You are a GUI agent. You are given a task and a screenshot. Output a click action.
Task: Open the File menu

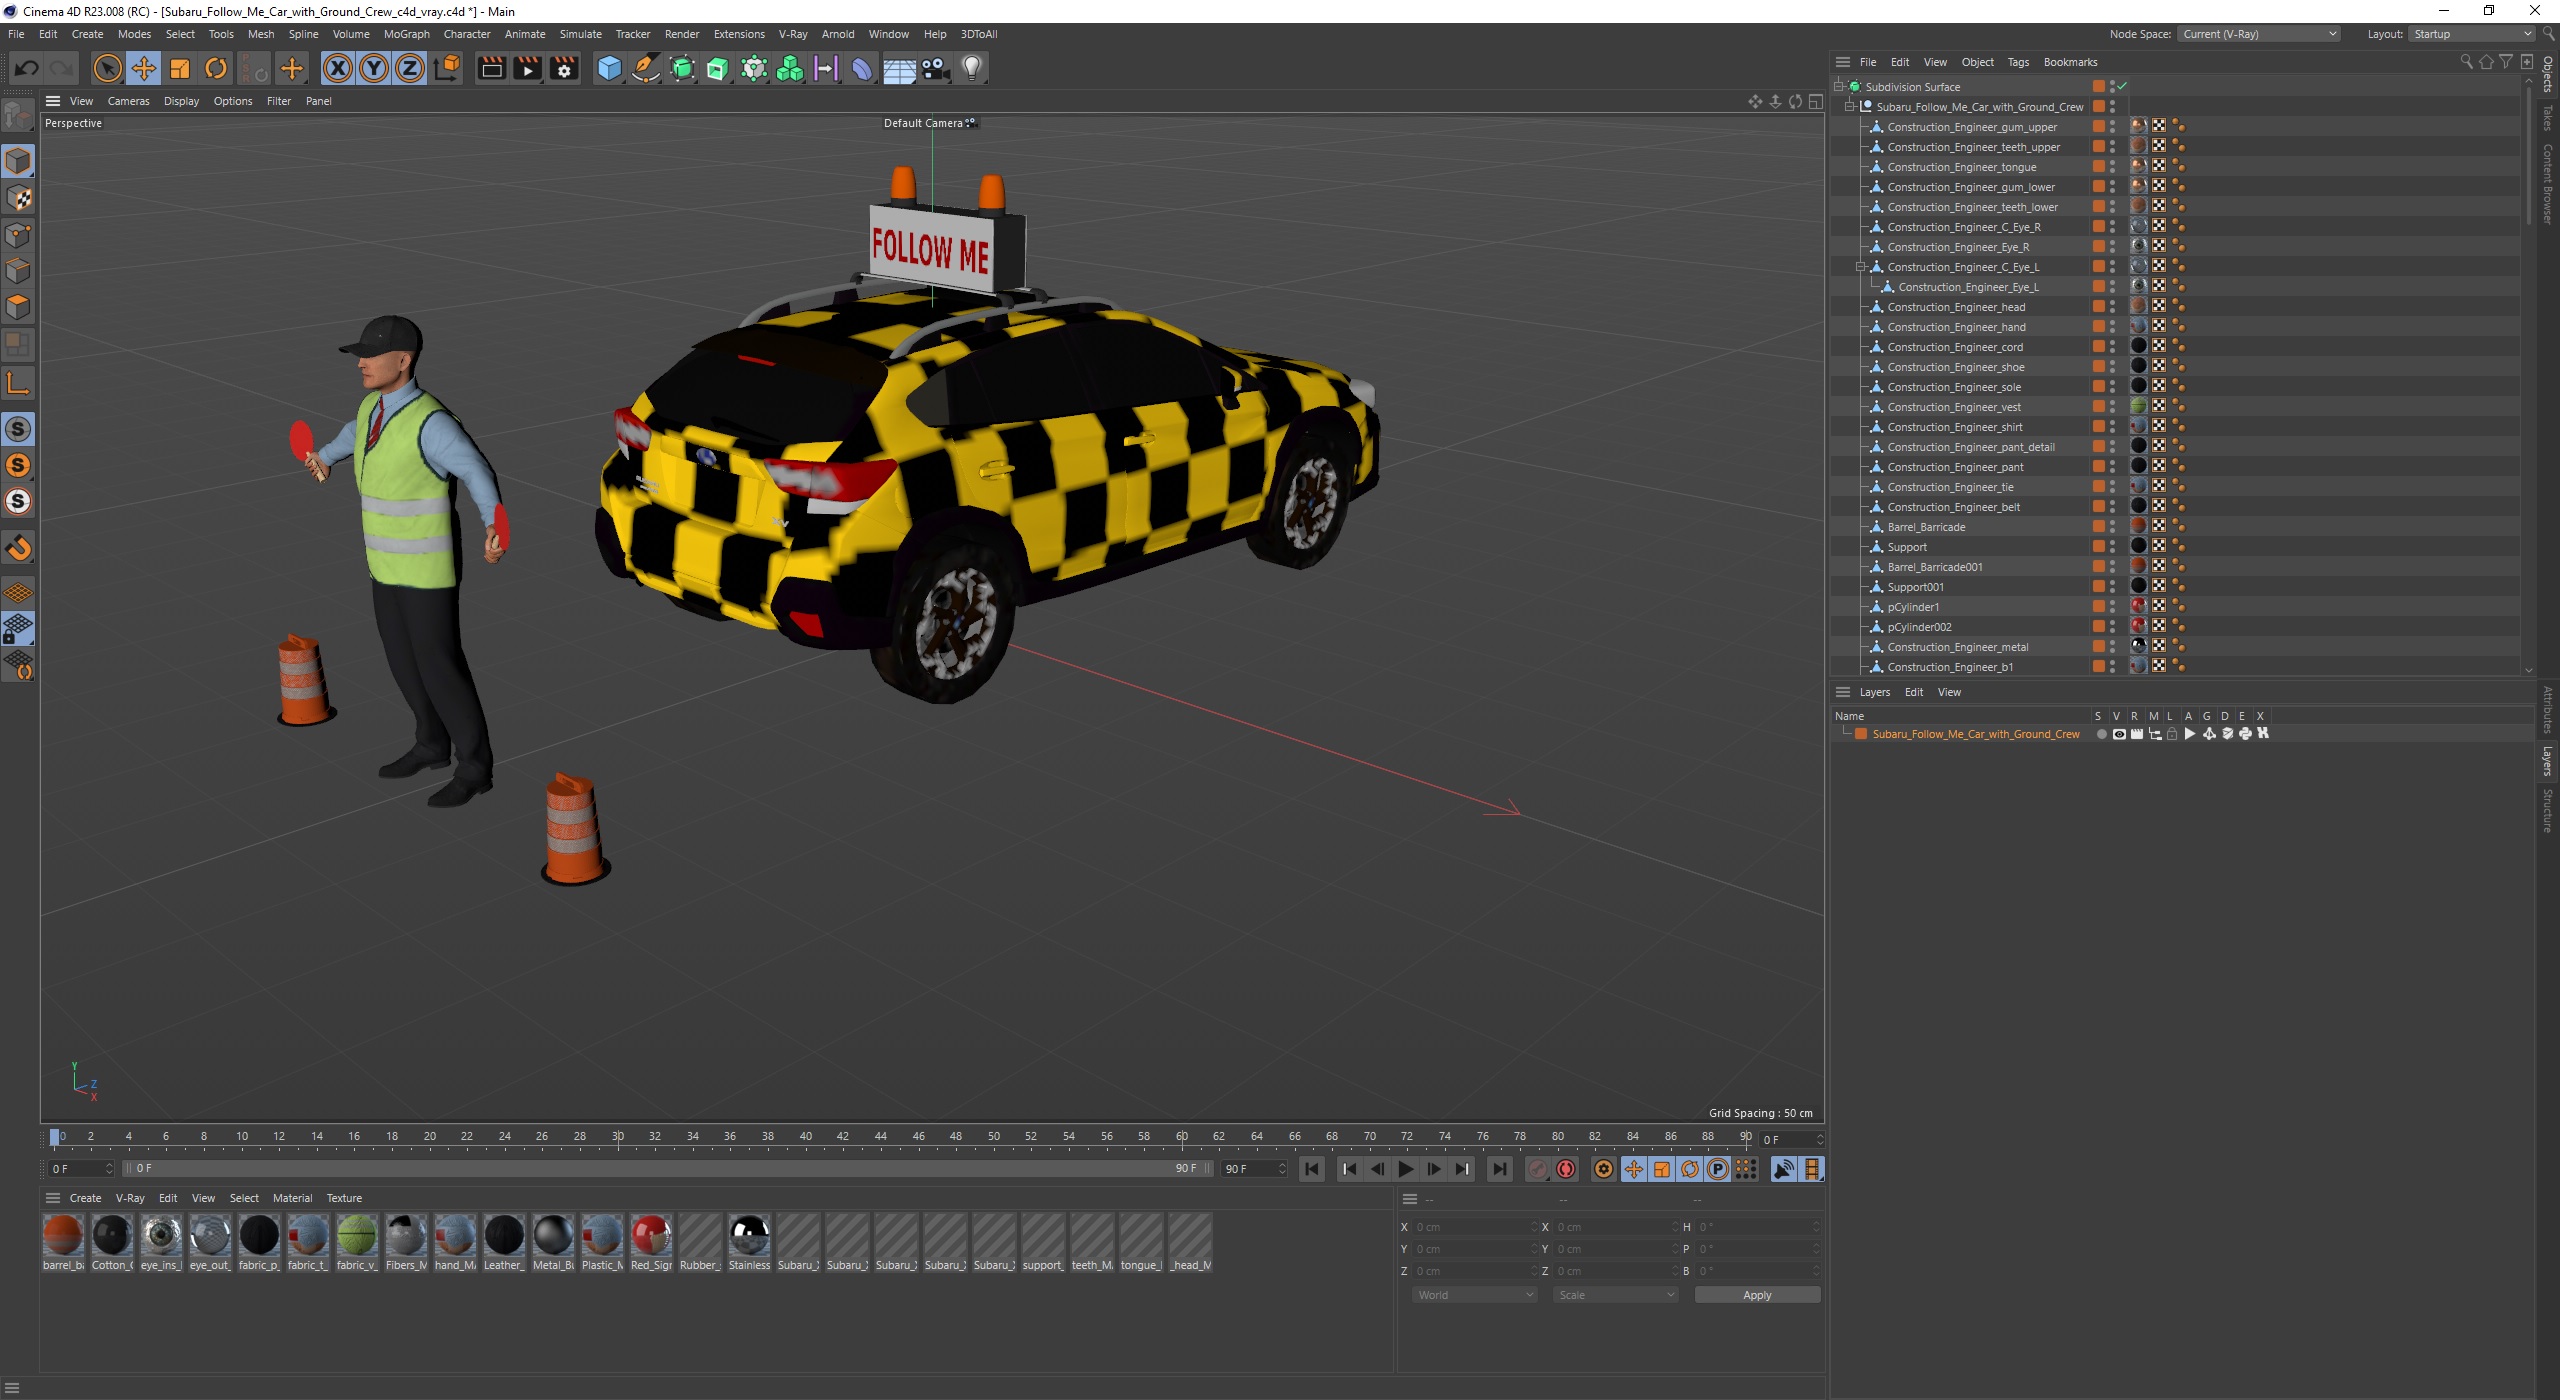[x=16, y=34]
